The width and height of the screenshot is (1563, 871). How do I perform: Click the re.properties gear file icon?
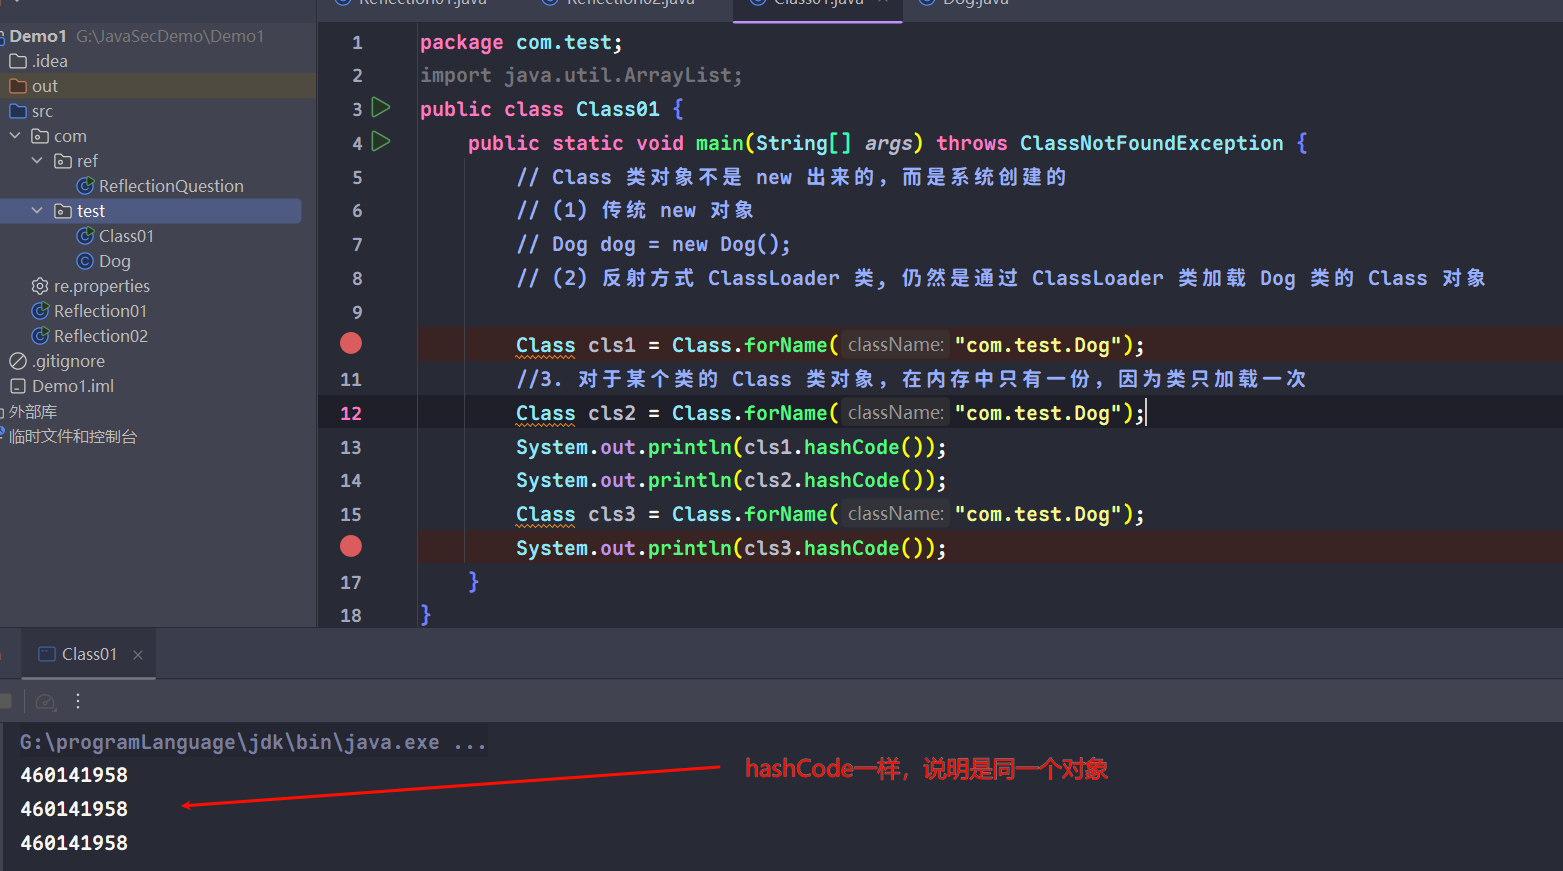click(x=40, y=286)
